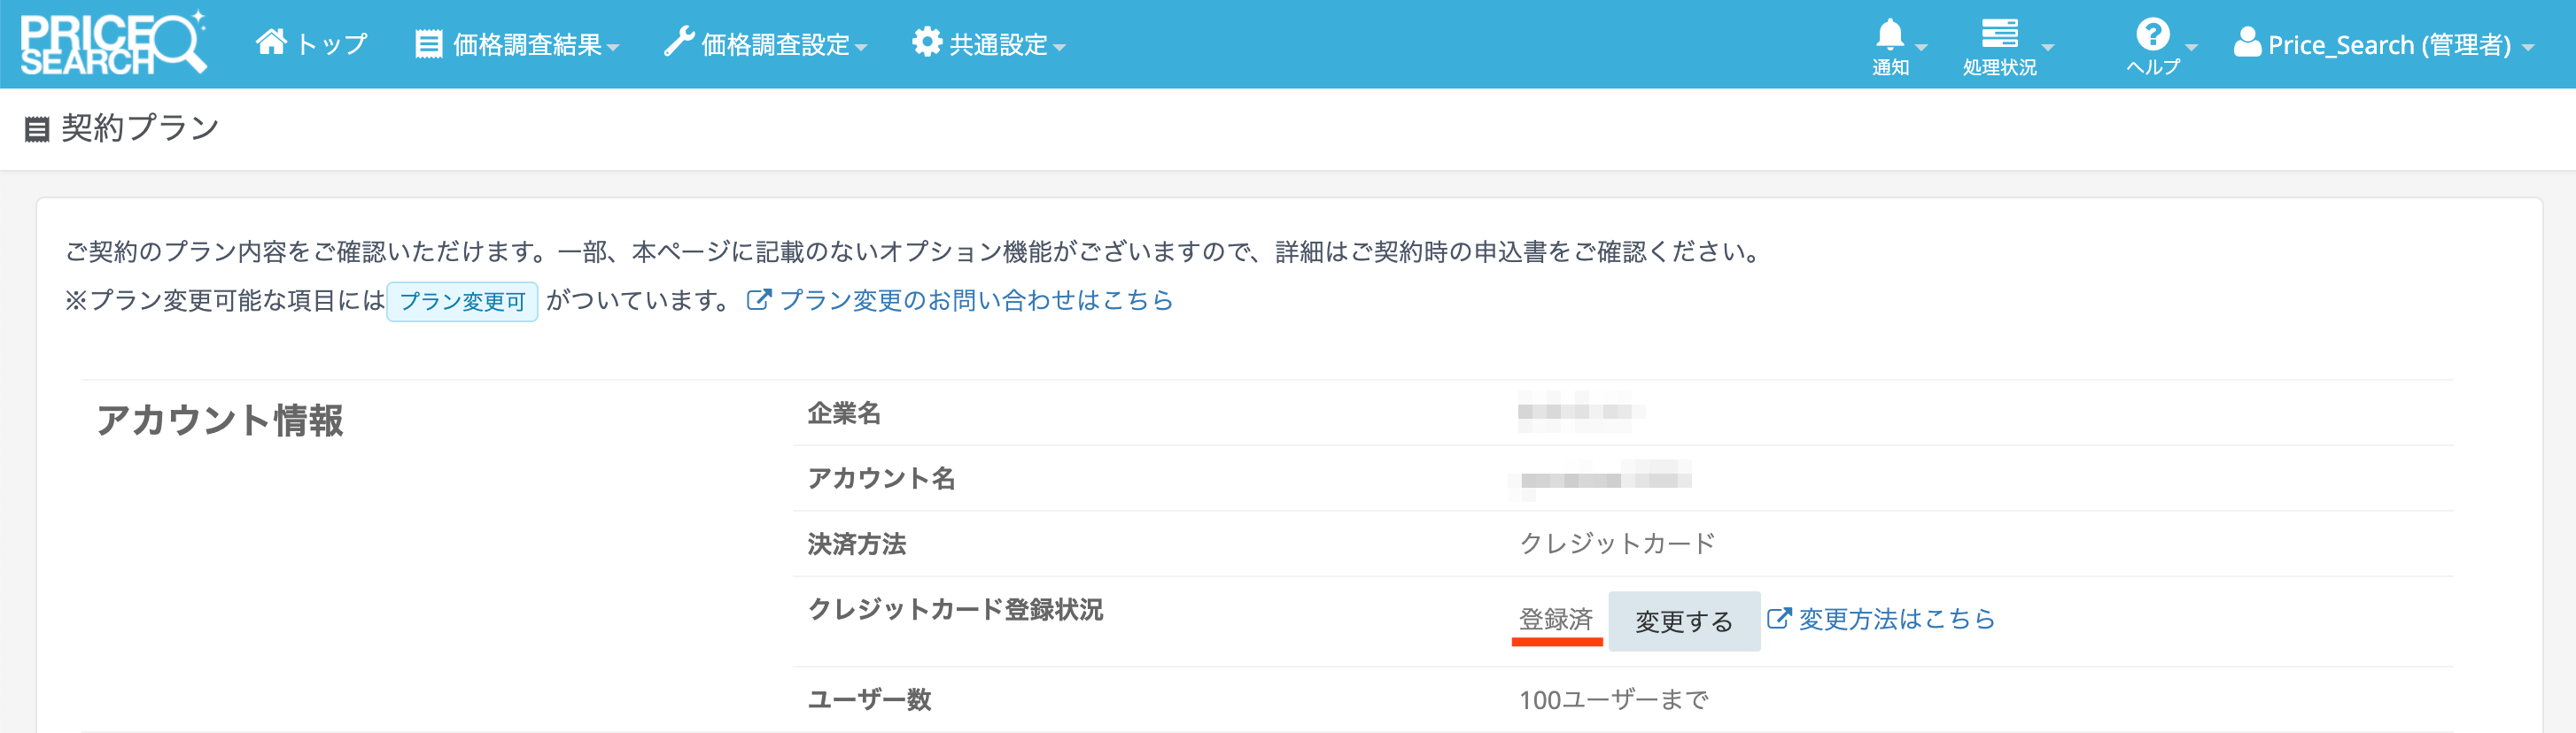The height and width of the screenshot is (733, 2576).
Task: Go to トップ menu item
Action: pyautogui.click(x=332, y=45)
